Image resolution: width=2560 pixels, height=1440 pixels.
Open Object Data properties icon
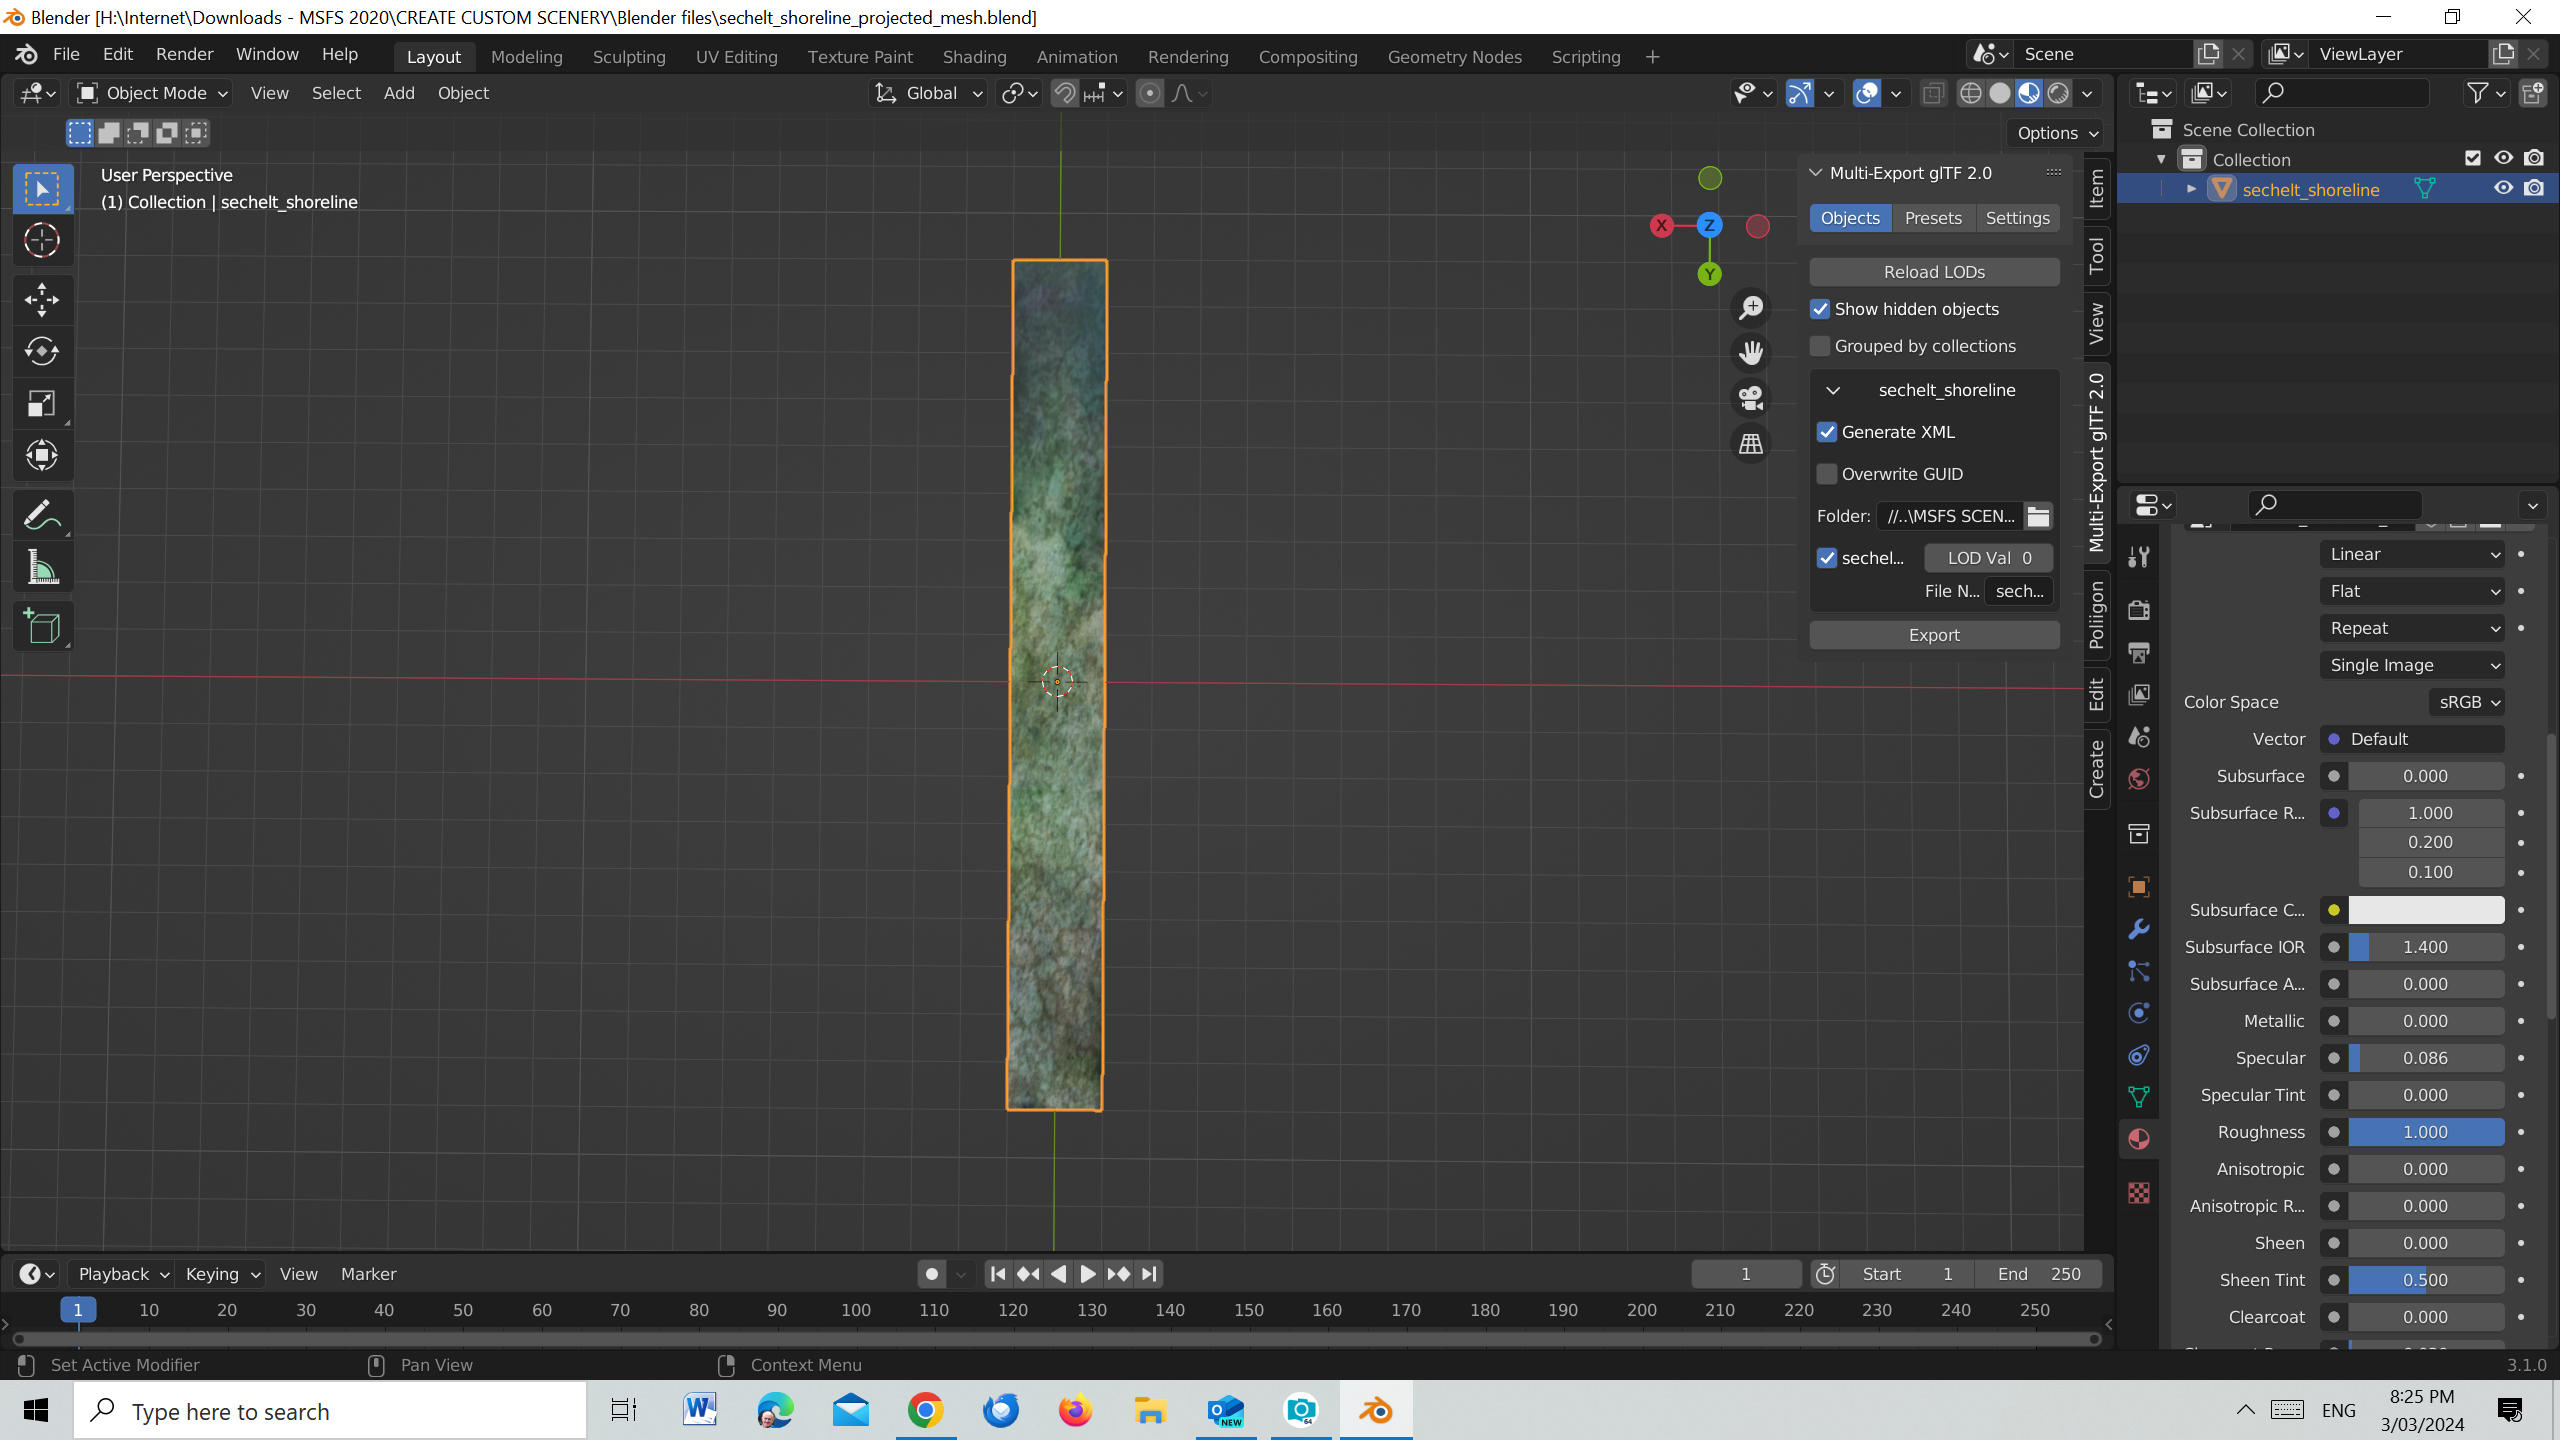(x=2139, y=1097)
